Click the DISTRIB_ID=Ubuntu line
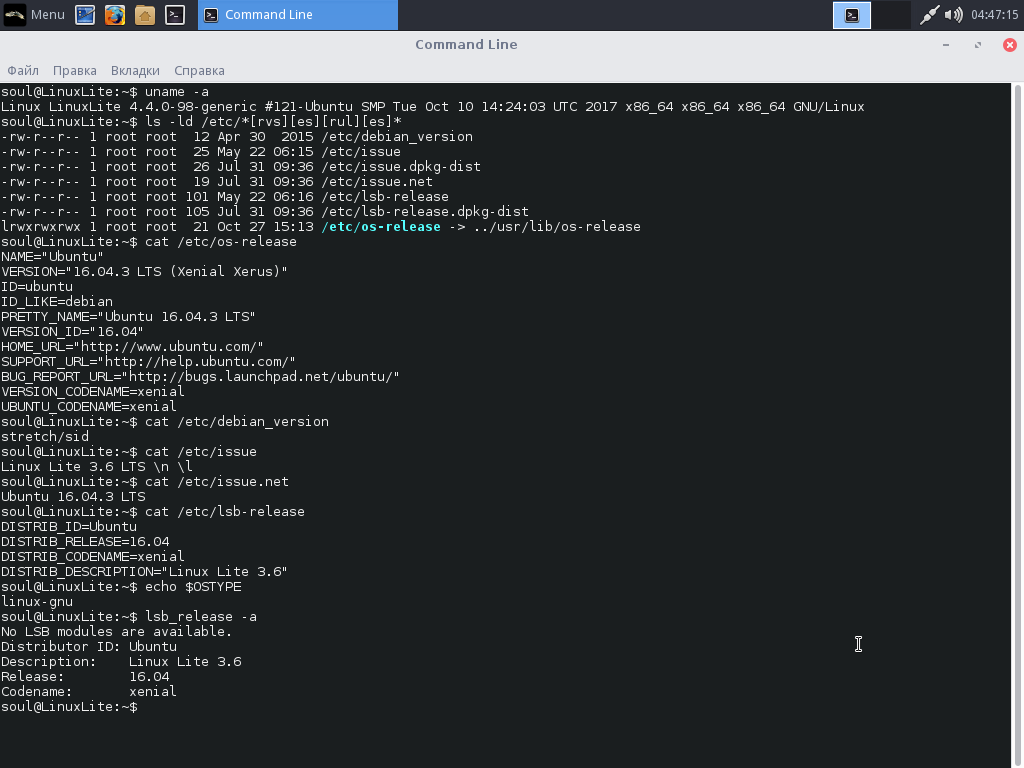 [69, 527]
